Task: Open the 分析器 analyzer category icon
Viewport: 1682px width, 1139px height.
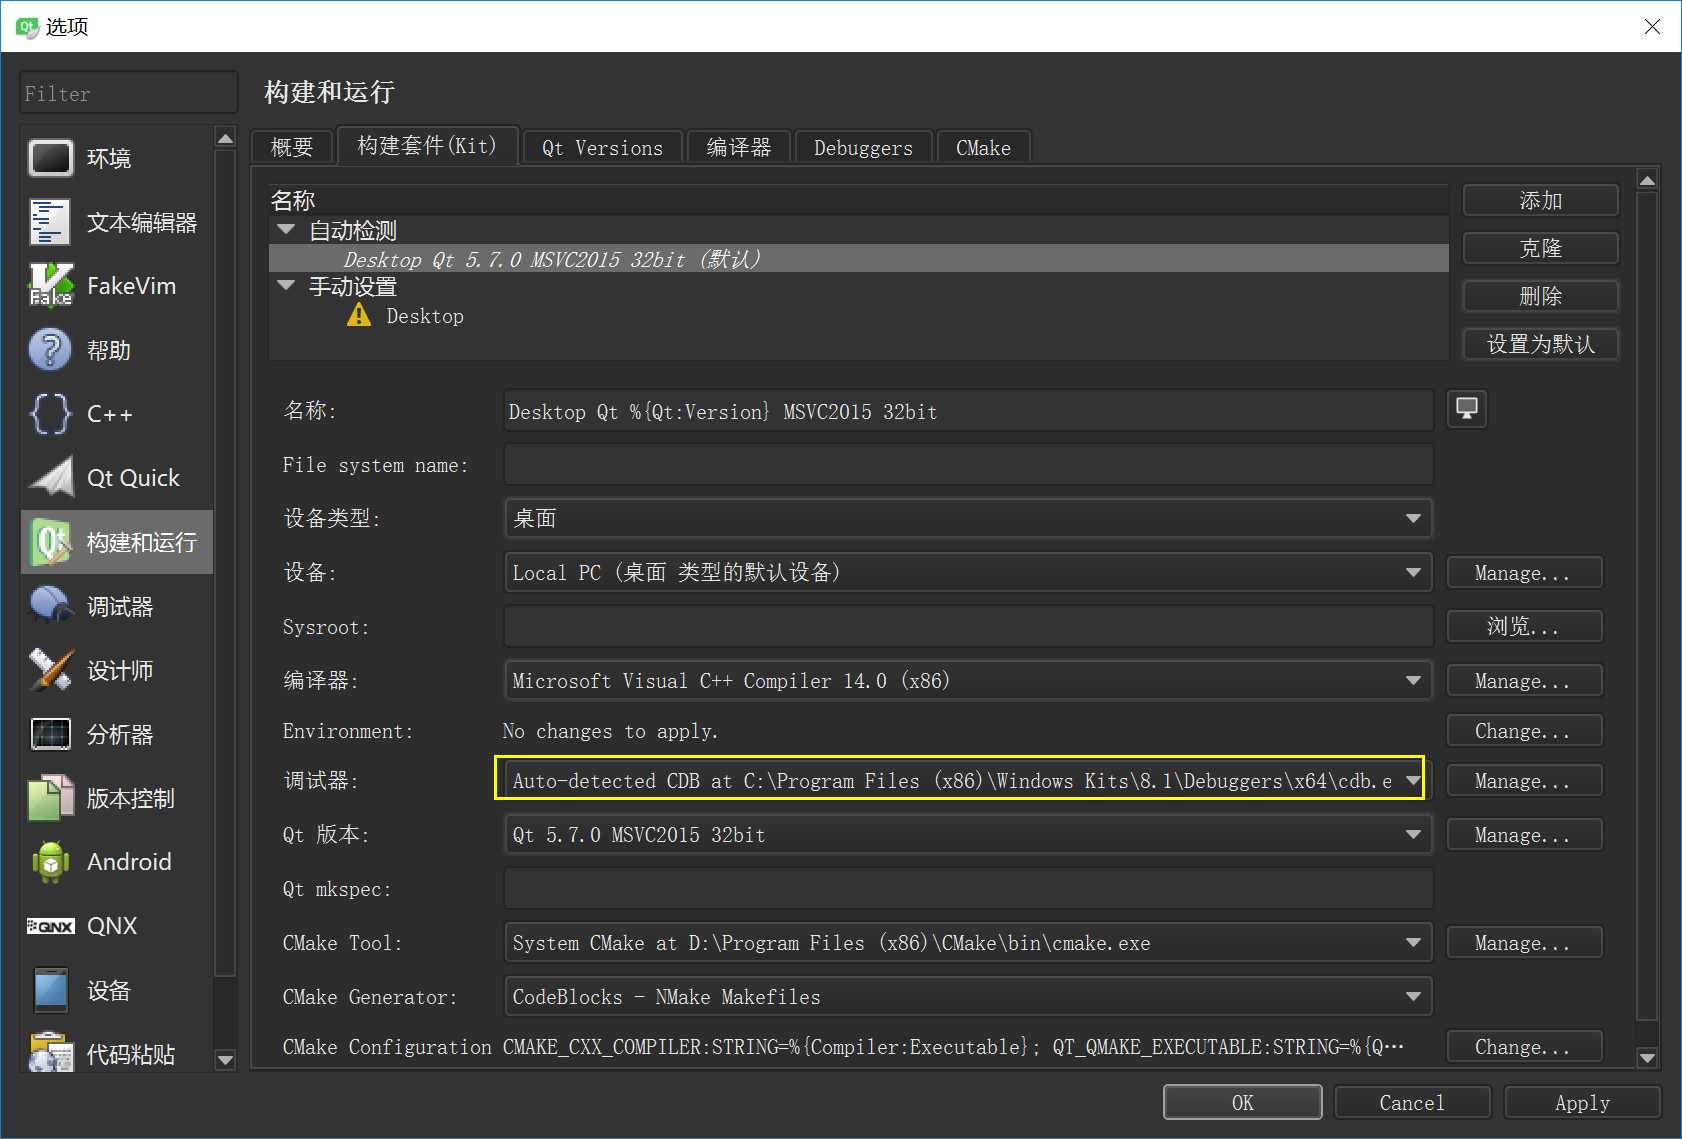Action: tap(50, 734)
